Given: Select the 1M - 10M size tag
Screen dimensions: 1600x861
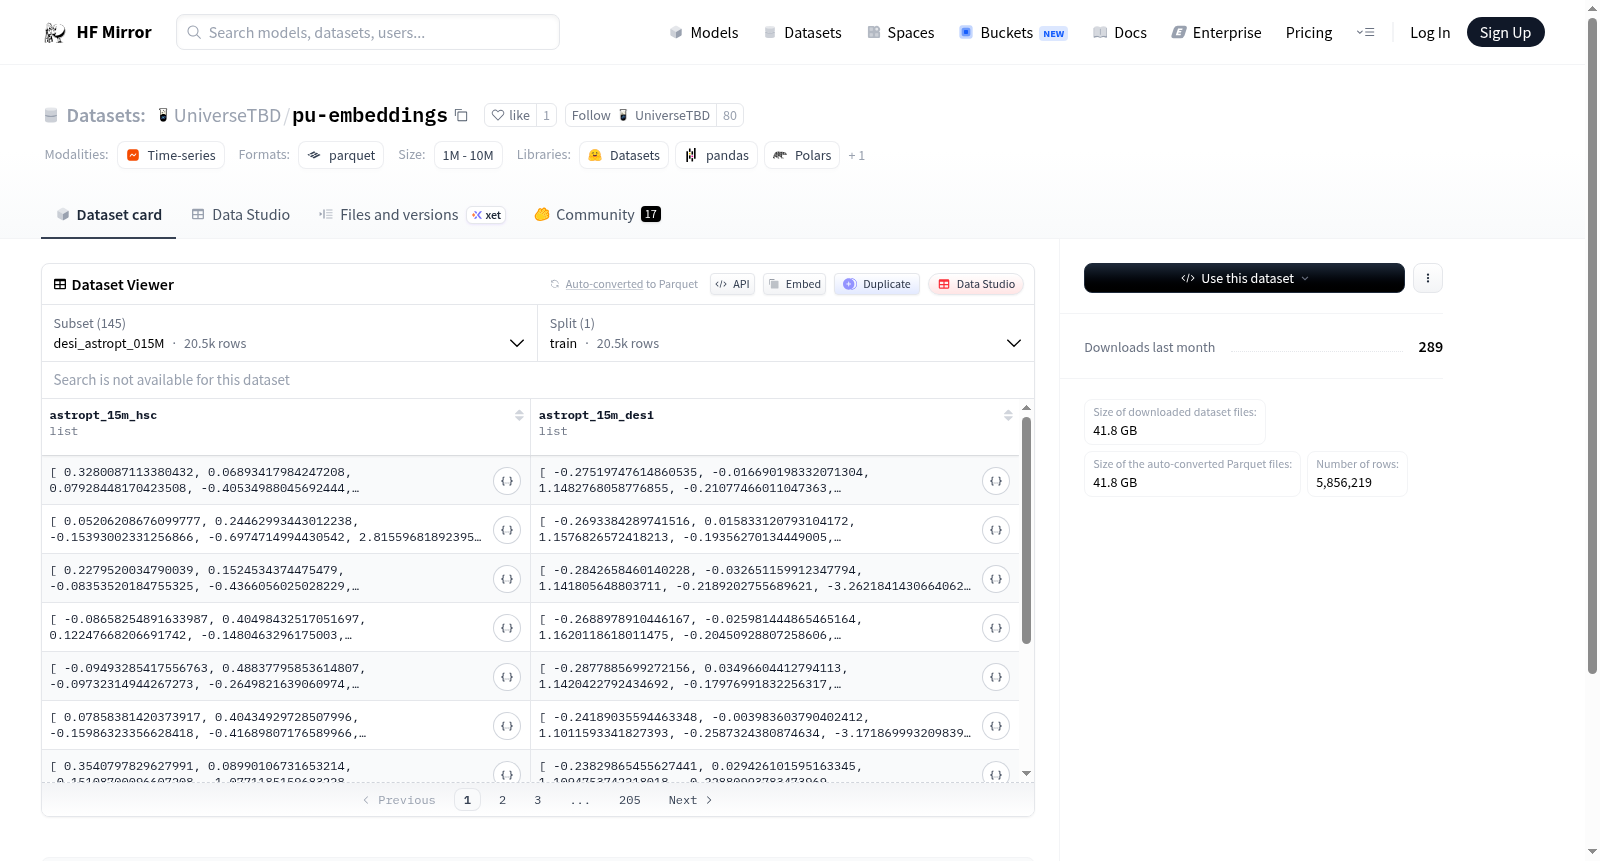Looking at the screenshot, I should [468, 155].
